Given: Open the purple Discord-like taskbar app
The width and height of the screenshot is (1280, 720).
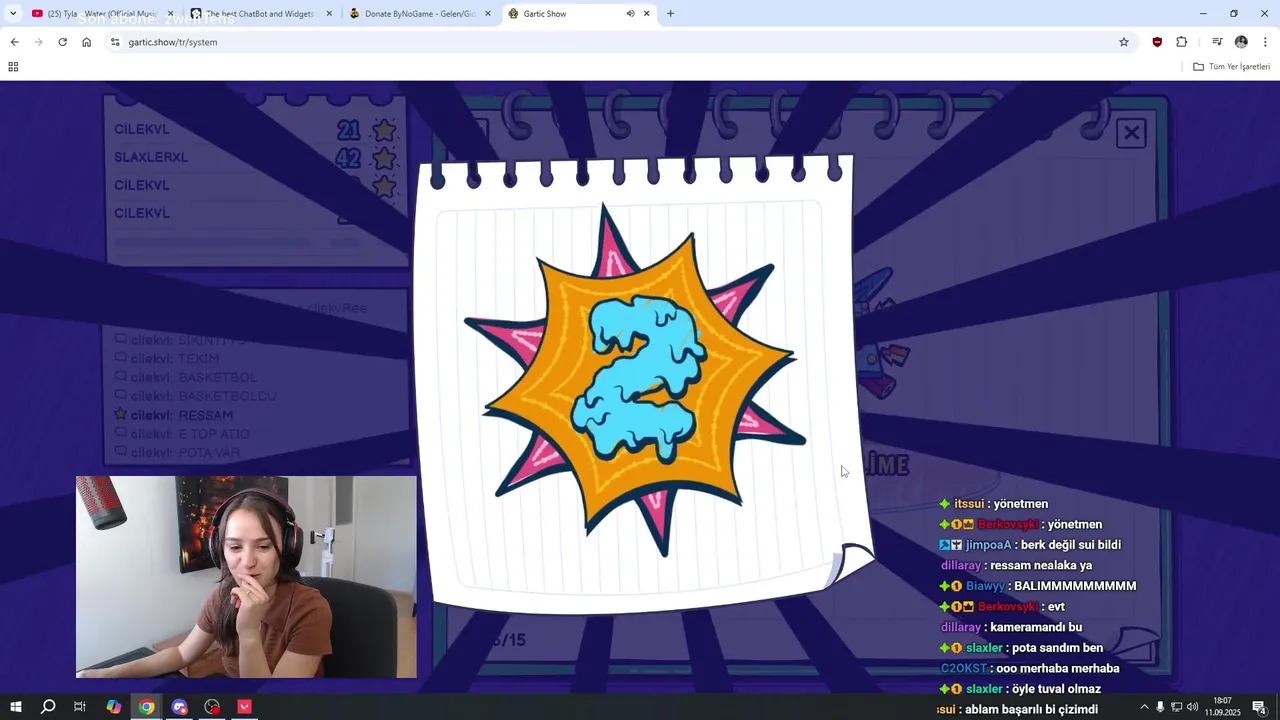Looking at the screenshot, I should coord(180,707).
